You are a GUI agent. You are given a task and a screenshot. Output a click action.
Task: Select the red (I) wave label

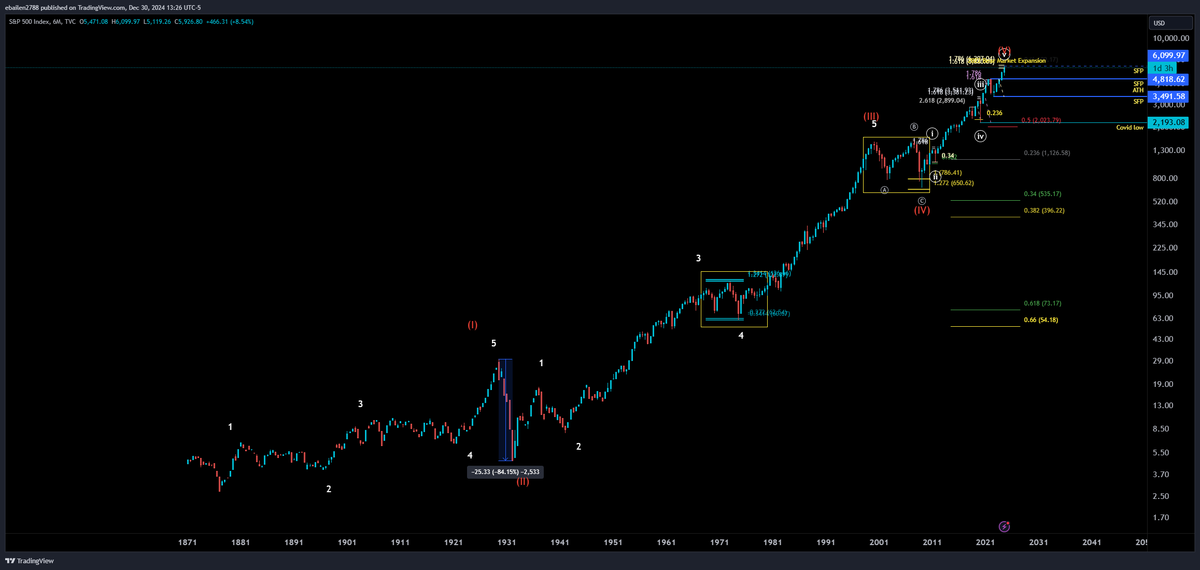pos(473,325)
